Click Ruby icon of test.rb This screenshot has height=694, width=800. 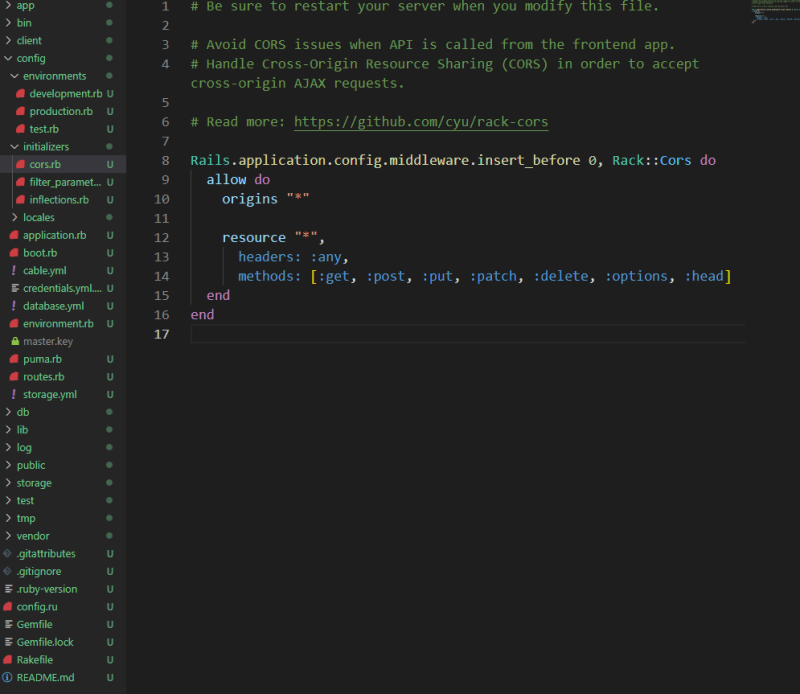(21, 129)
